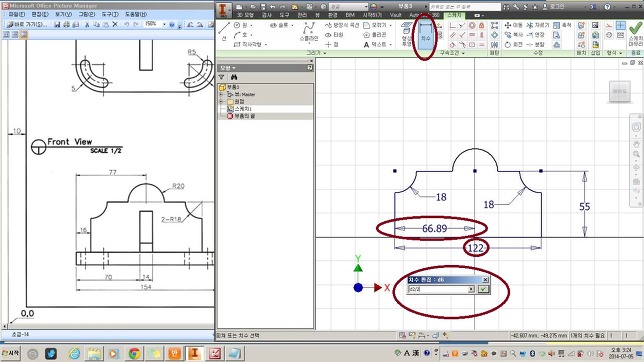Viewport: 644px width, 362px height.
Task: Open the 검사 (Inspect) ribbon tab
Action: 267,15
